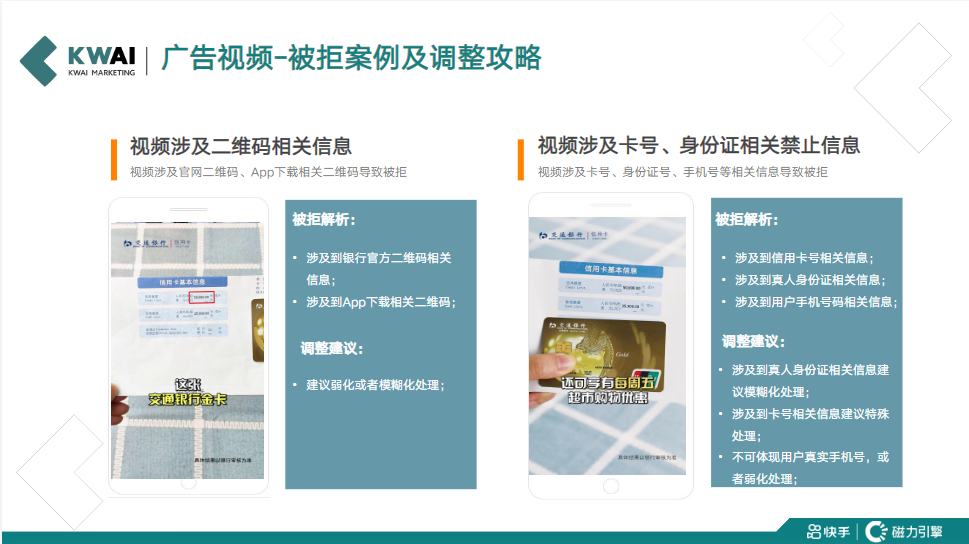This screenshot has height=544, width=969.
Task: Click the 涉及到信用卡号相关信息 bullet
Action: pyautogui.click(x=802, y=257)
